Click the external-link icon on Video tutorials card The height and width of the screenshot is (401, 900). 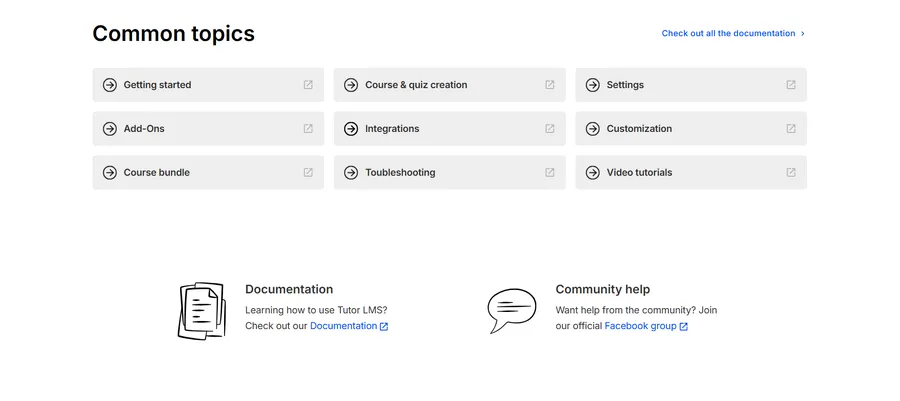point(791,172)
